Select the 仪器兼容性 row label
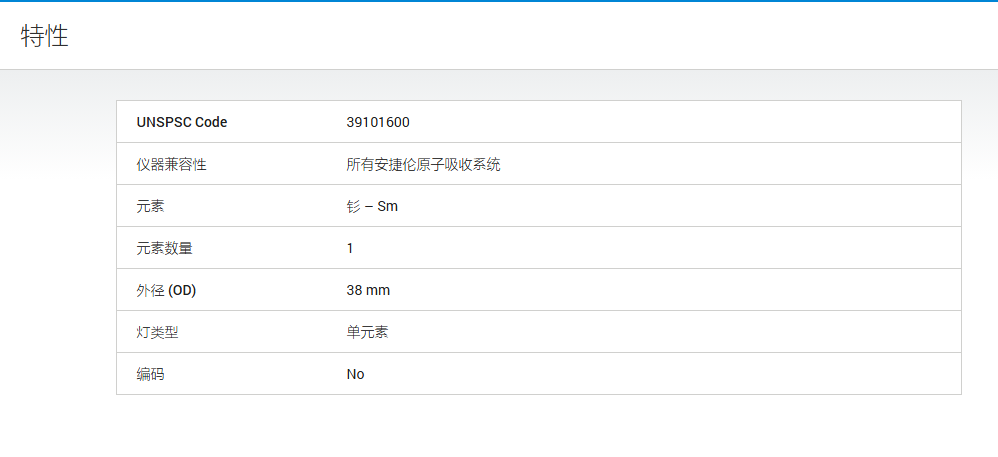Viewport: 998px width, 457px height. [171, 165]
